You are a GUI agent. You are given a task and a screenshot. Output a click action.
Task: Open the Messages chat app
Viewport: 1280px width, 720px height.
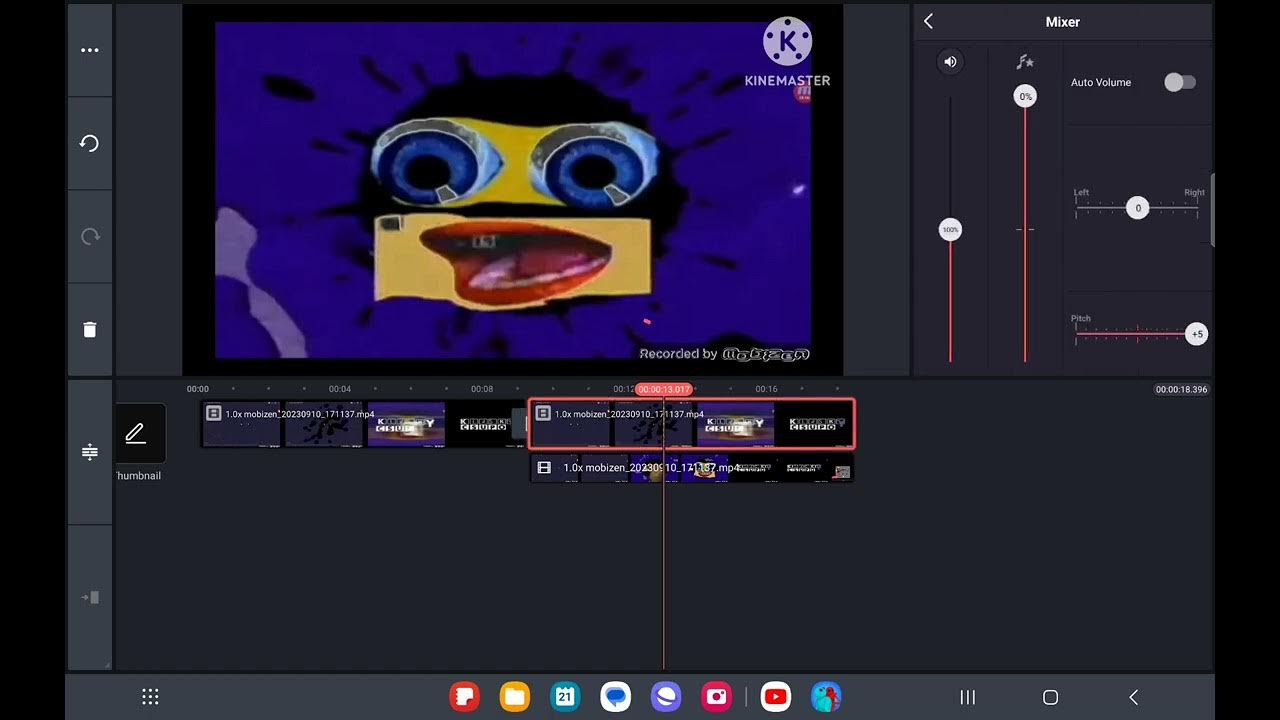tap(615, 697)
